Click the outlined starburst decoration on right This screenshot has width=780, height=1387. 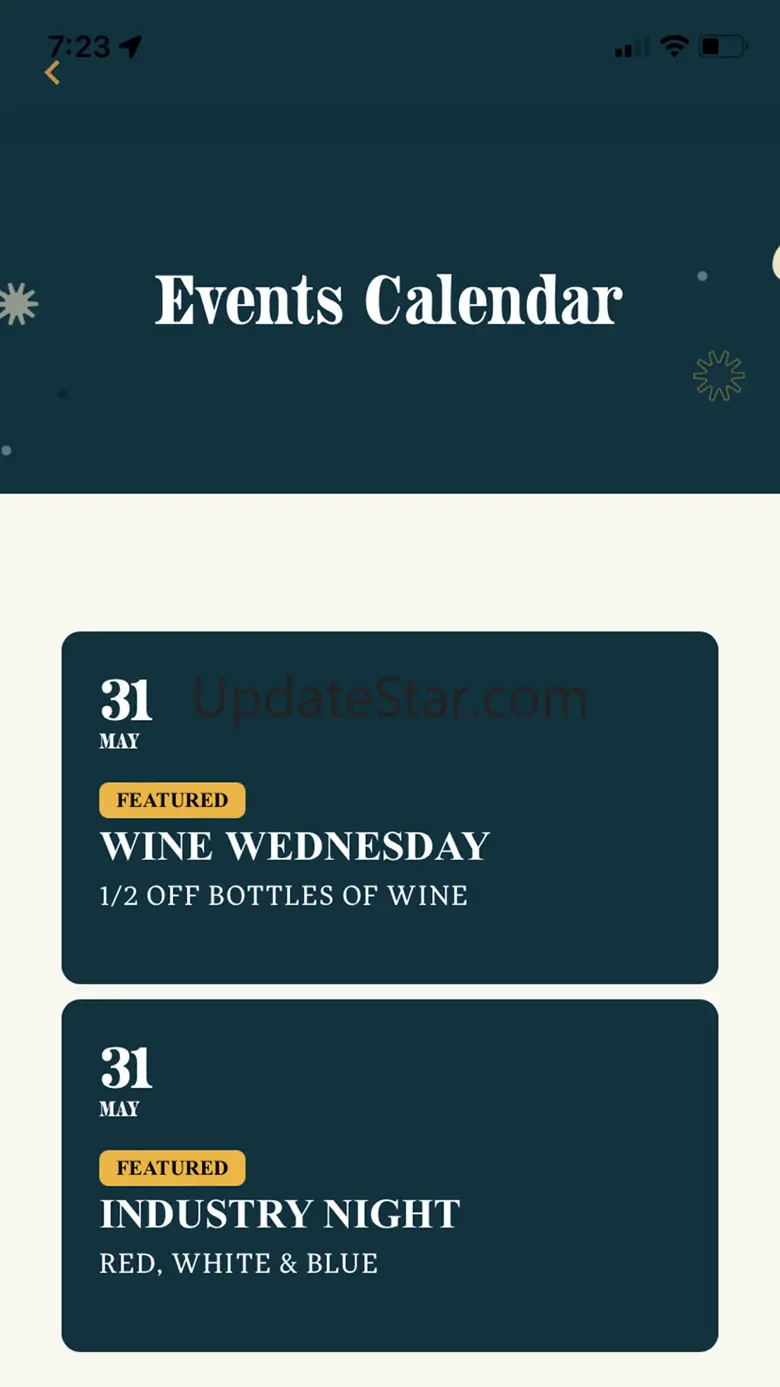(719, 376)
